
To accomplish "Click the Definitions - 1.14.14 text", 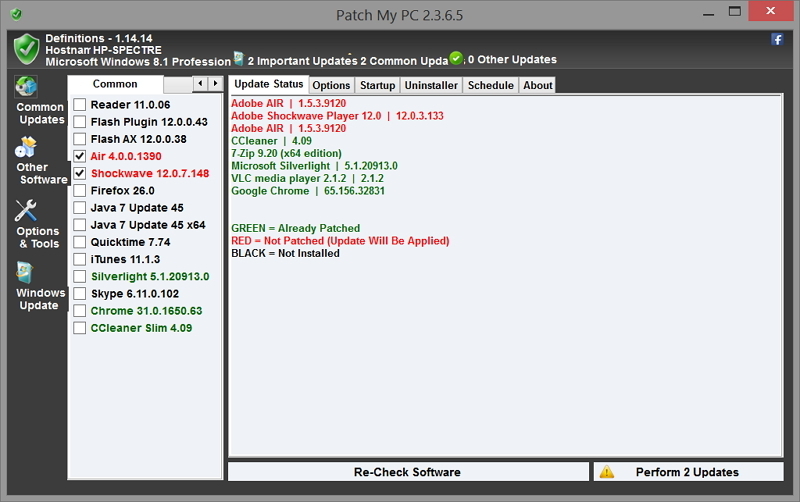I will [98, 38].
